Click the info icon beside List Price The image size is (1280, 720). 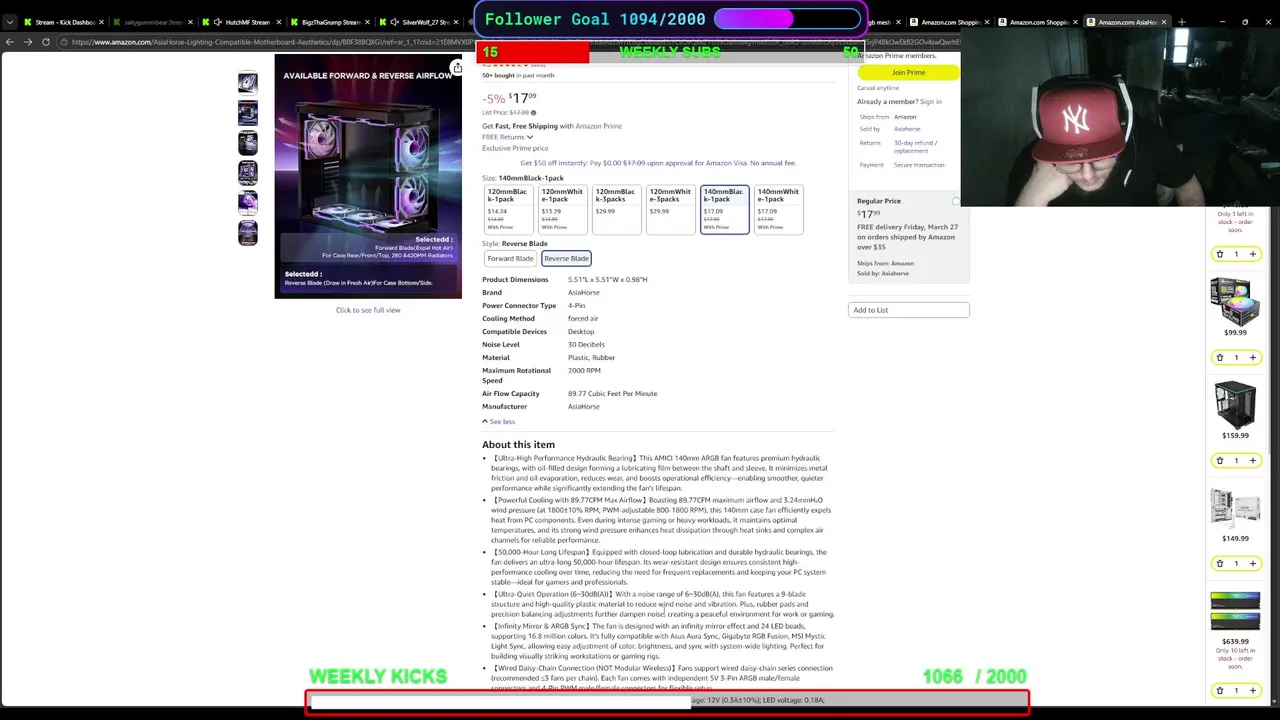click(x=533, y=113)
